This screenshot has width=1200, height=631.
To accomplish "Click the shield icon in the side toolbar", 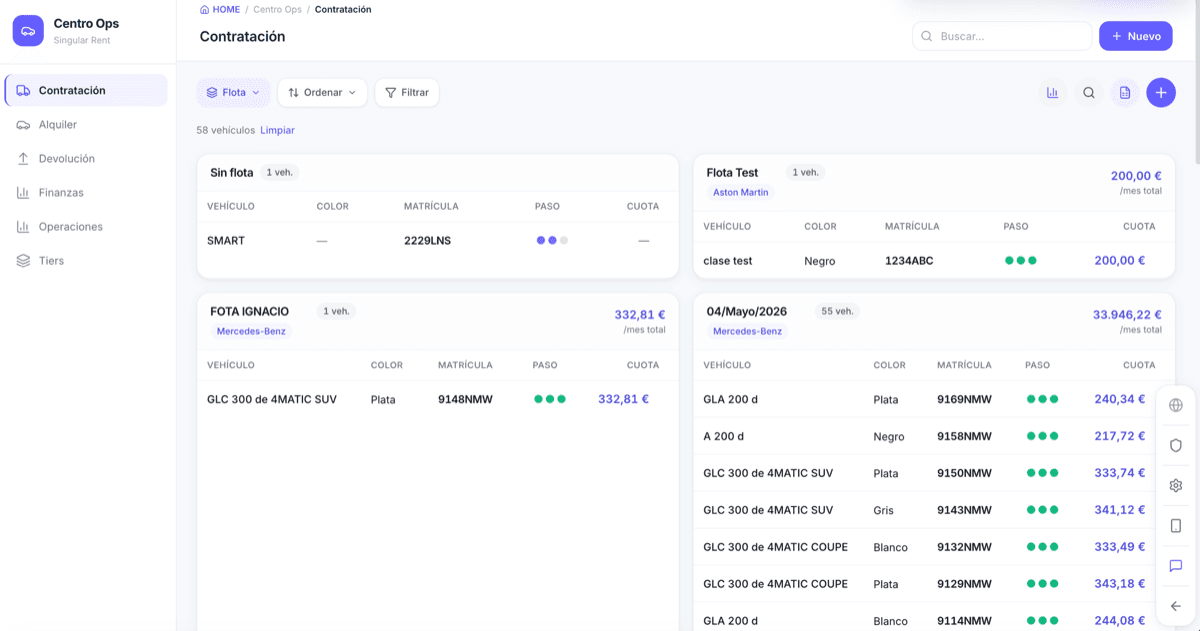I will (1176, 445).
